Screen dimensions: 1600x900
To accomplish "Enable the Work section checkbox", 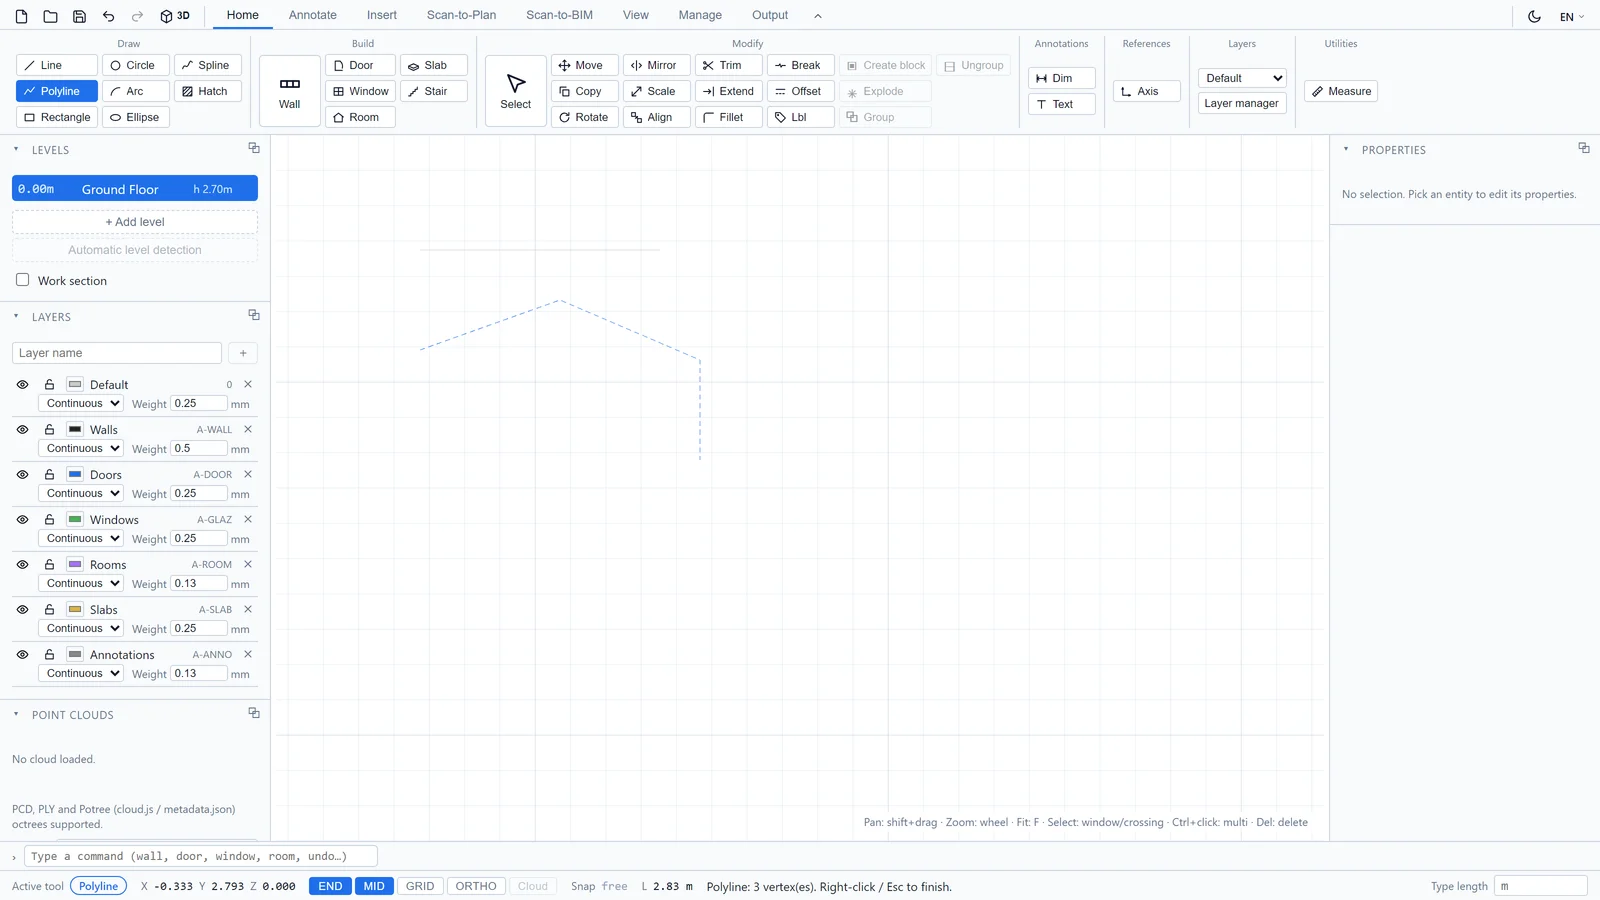I will click(22, 280).
